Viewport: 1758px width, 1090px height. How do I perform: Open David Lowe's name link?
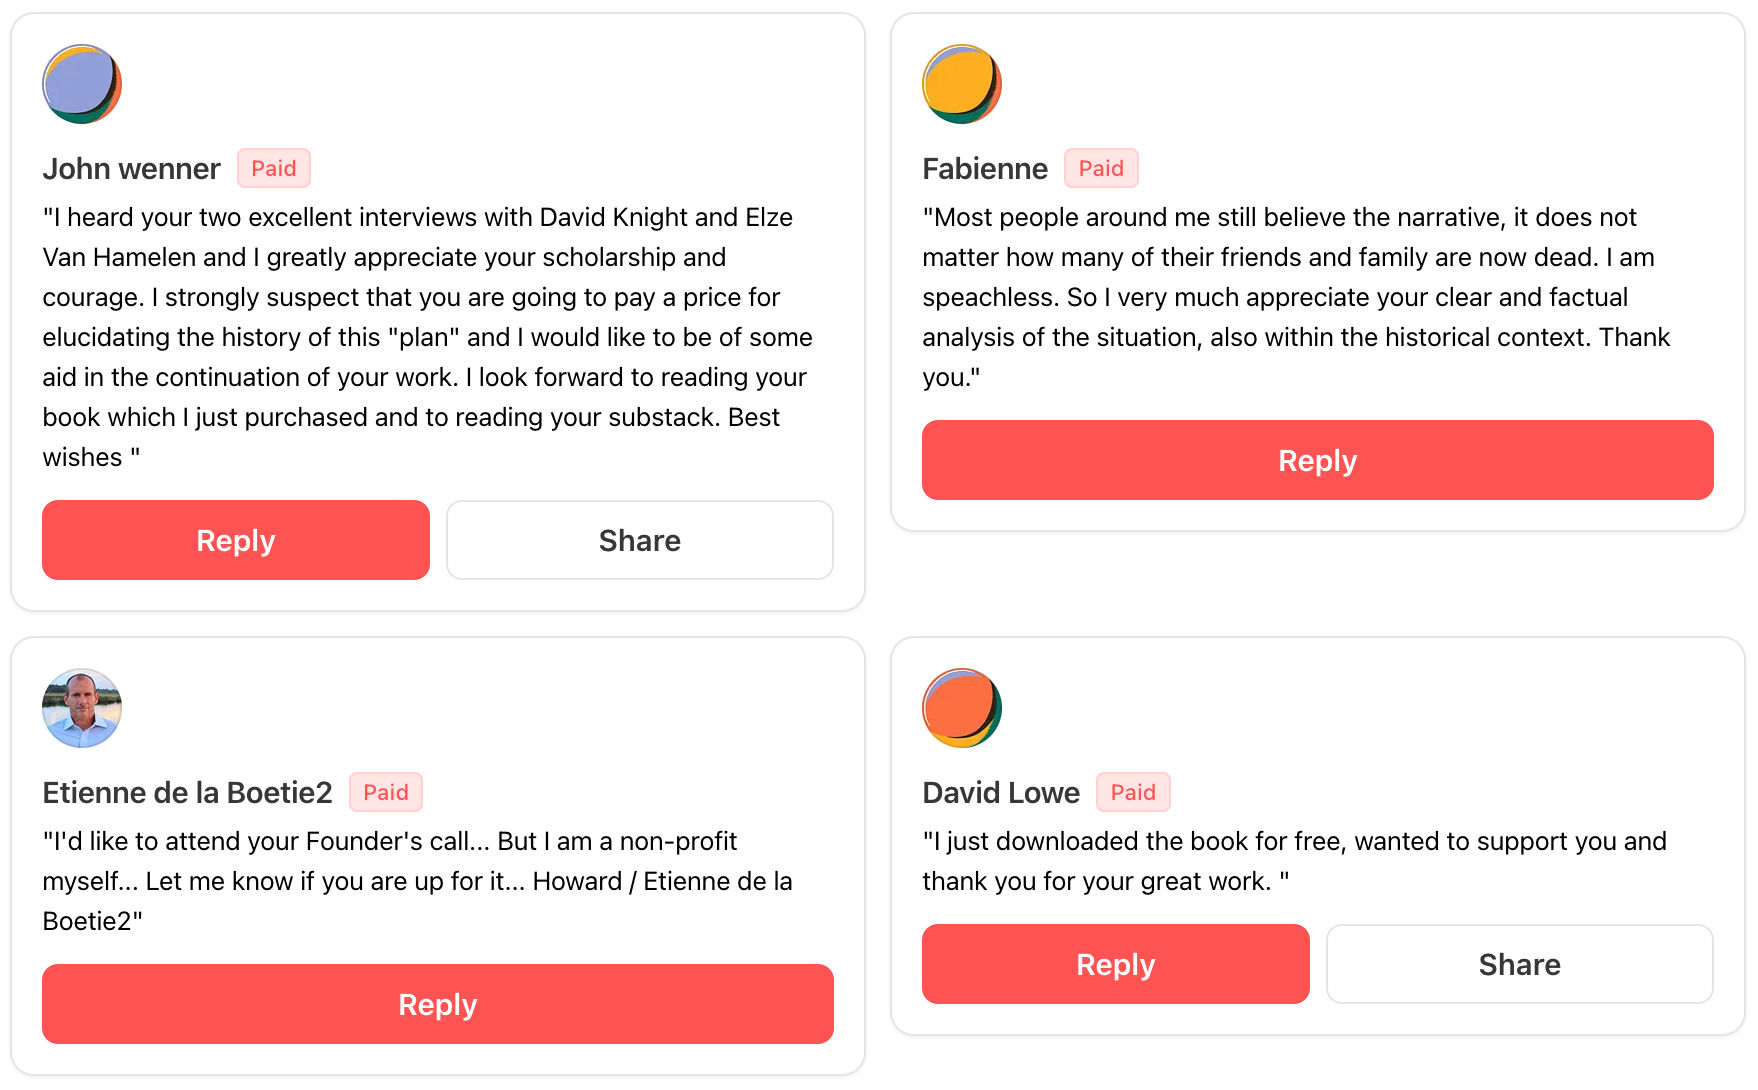1001,793
